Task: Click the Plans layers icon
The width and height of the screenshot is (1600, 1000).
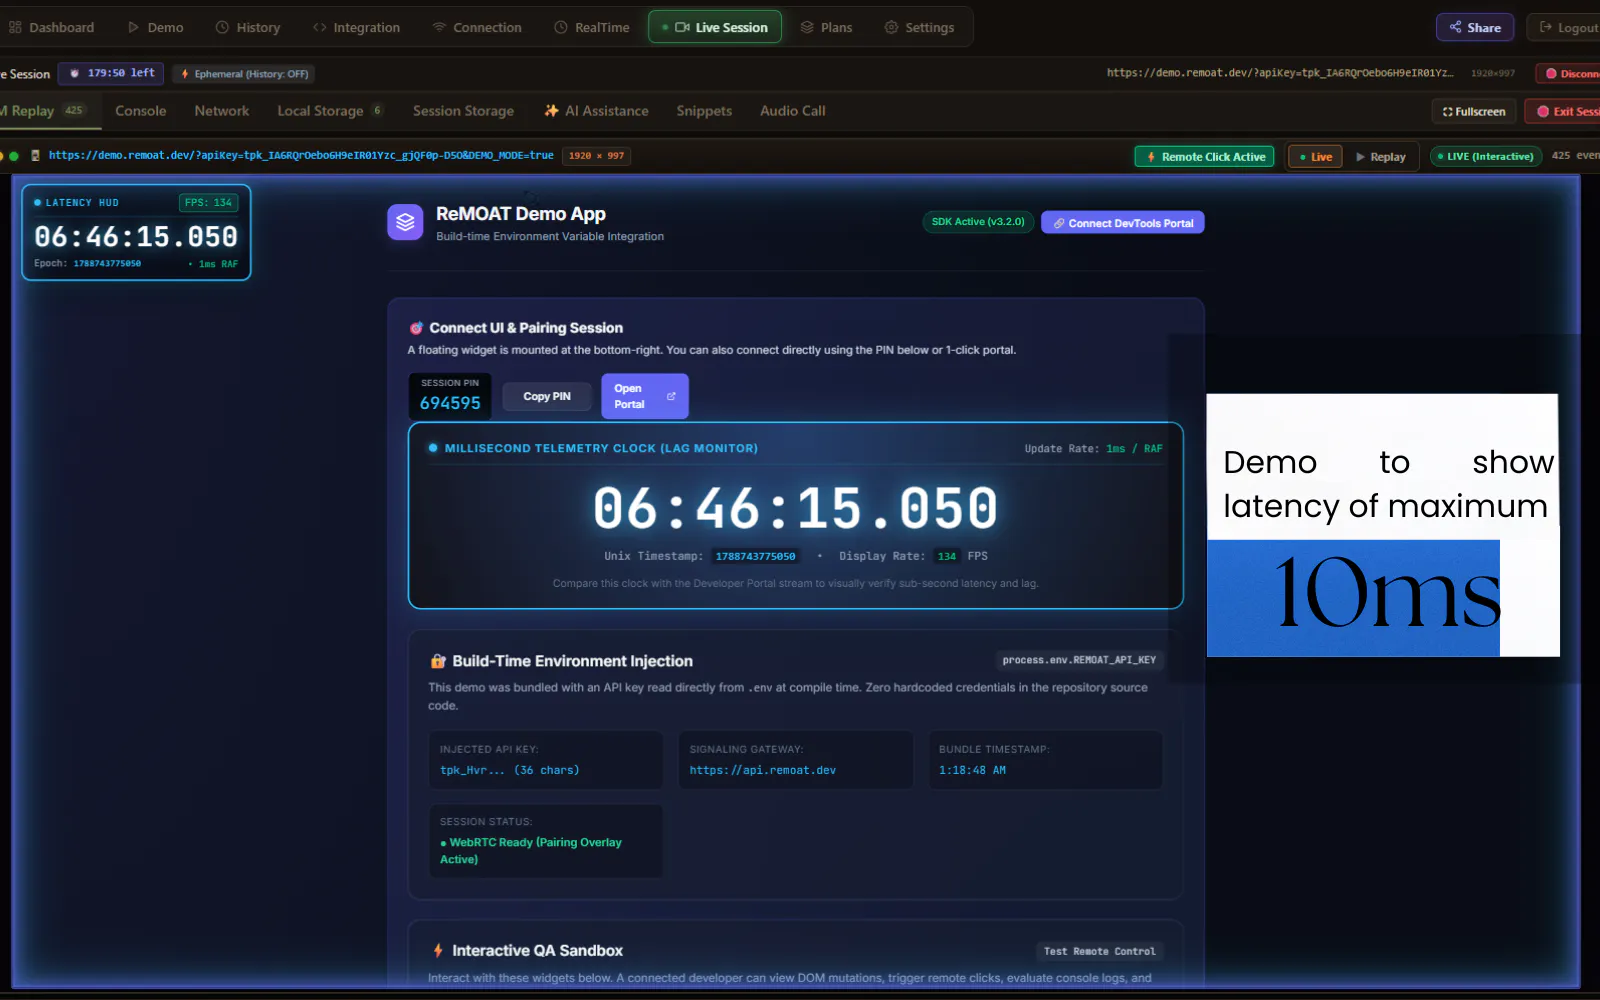Action: pos(807,27)
